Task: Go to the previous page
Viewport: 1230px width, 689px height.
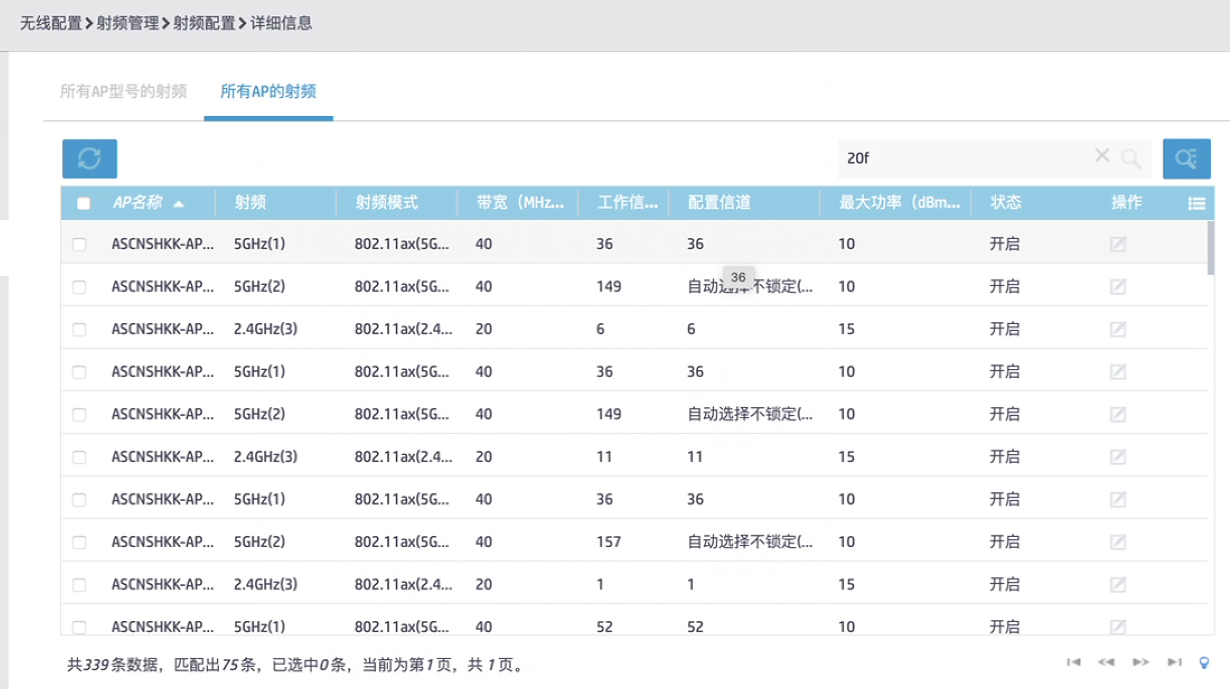Action: click(x=1107, y=662)
